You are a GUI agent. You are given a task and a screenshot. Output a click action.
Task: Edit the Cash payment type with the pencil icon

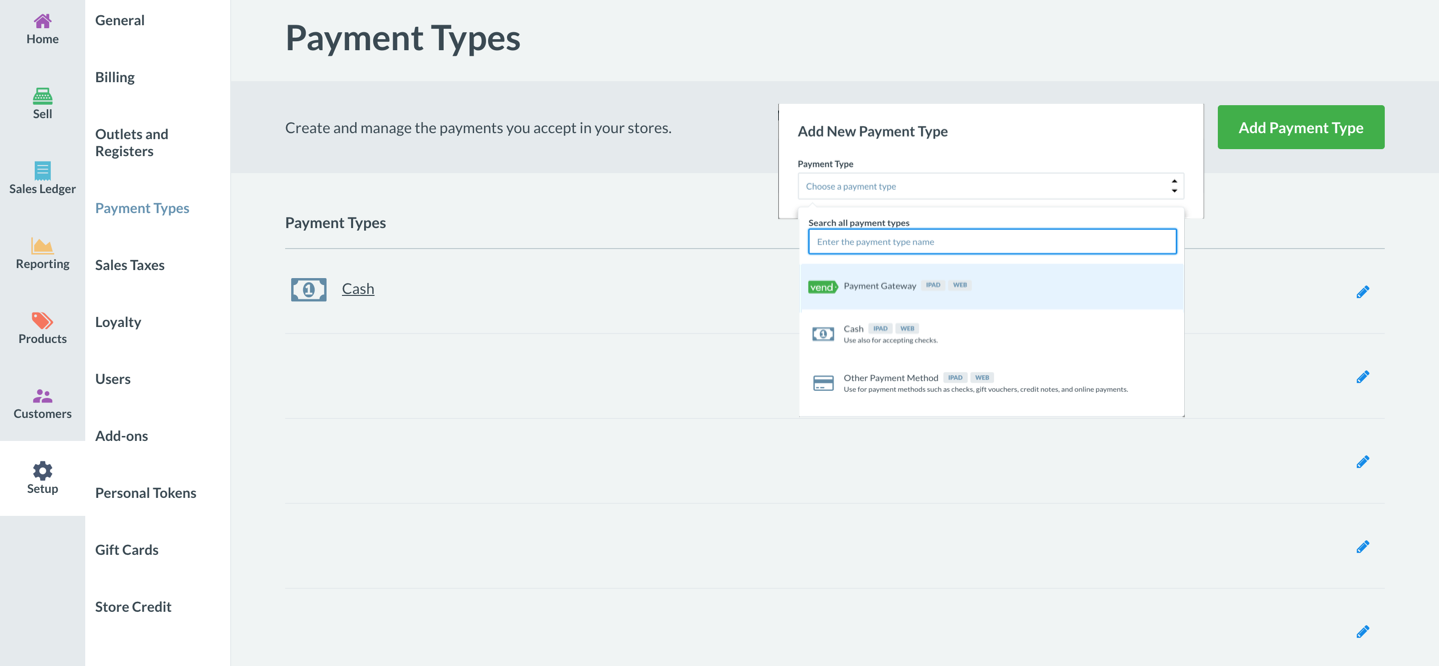1362,292
